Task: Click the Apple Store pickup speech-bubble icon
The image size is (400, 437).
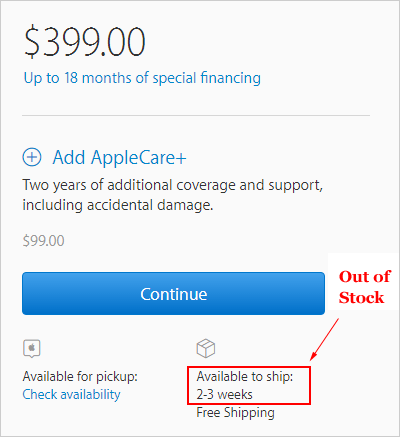Action: click(x=32, y=349)
